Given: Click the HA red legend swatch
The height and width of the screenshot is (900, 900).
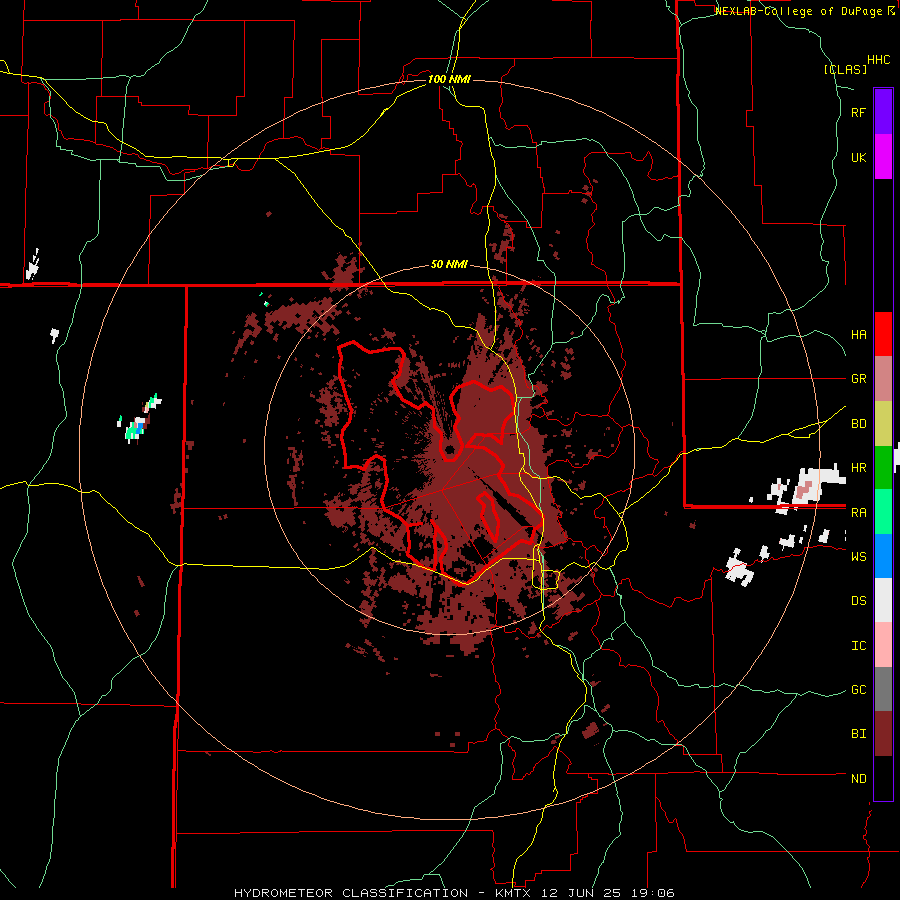Looking at the screenshot, I should click(x=883, y=334).
